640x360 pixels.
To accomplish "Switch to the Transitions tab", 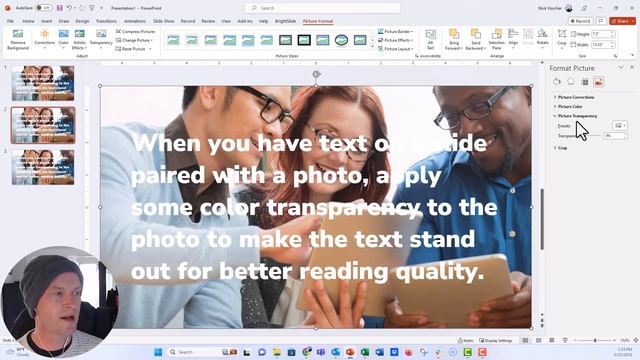I will pos(106,21).
